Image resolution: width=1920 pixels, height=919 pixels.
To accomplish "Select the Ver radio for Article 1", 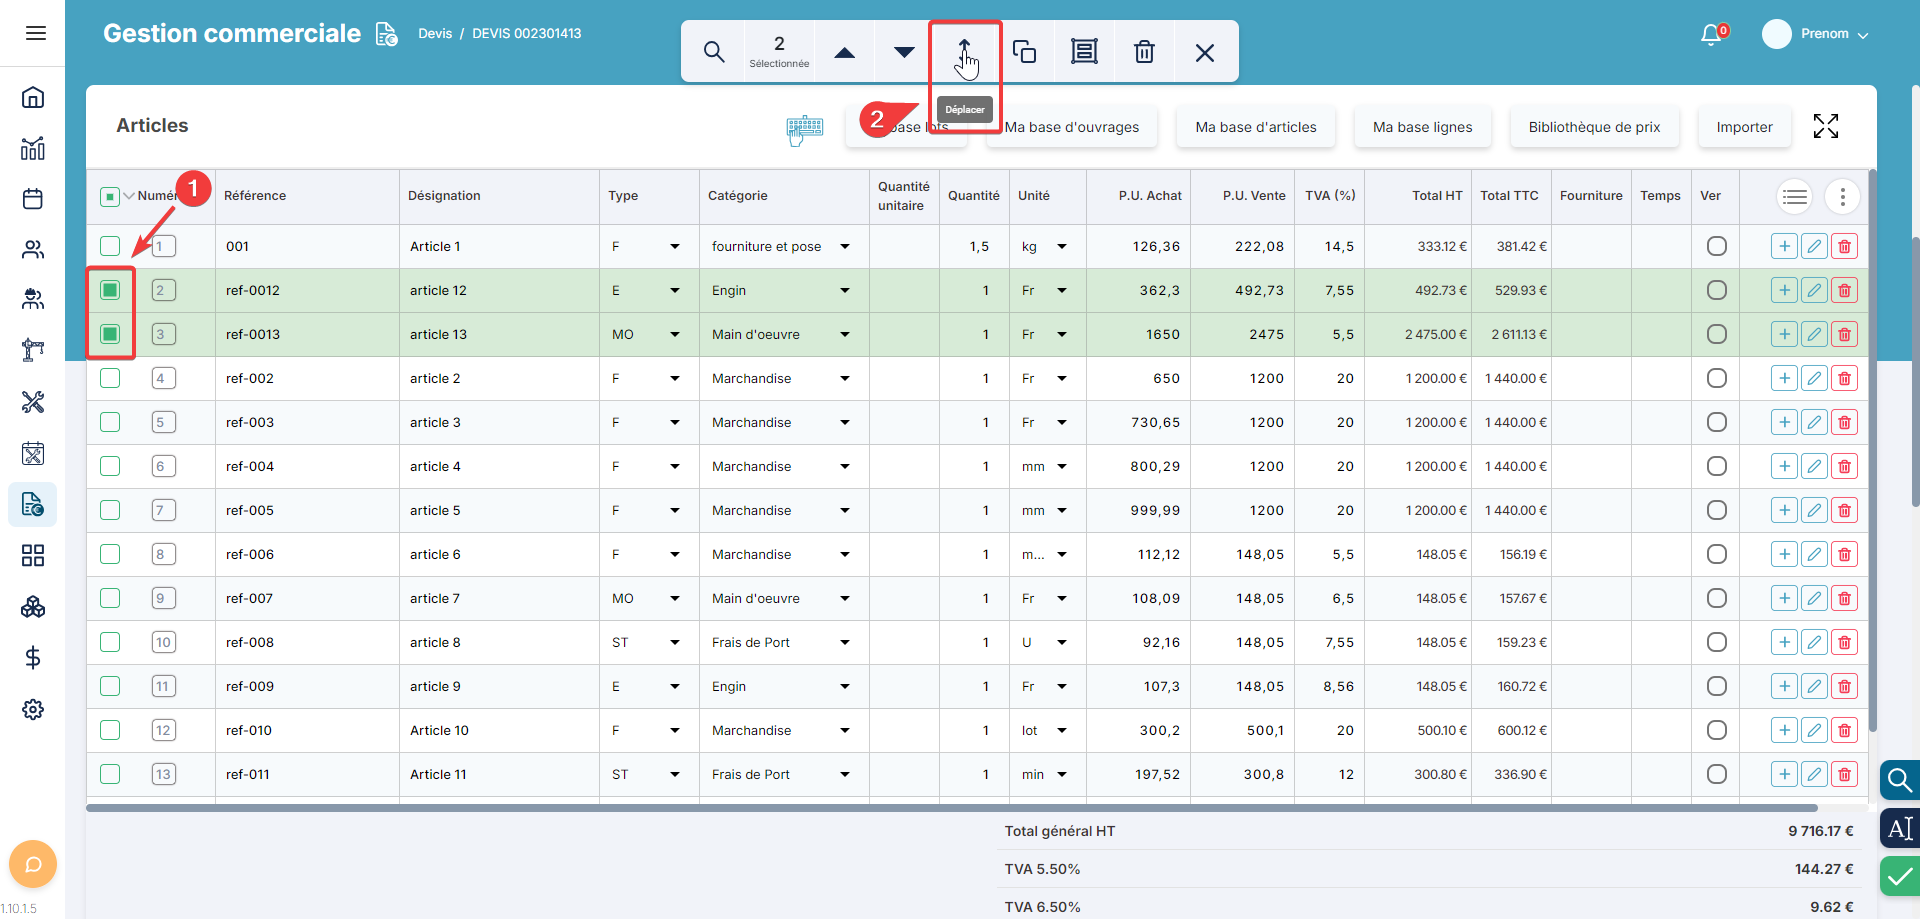I will point(1716,246).
